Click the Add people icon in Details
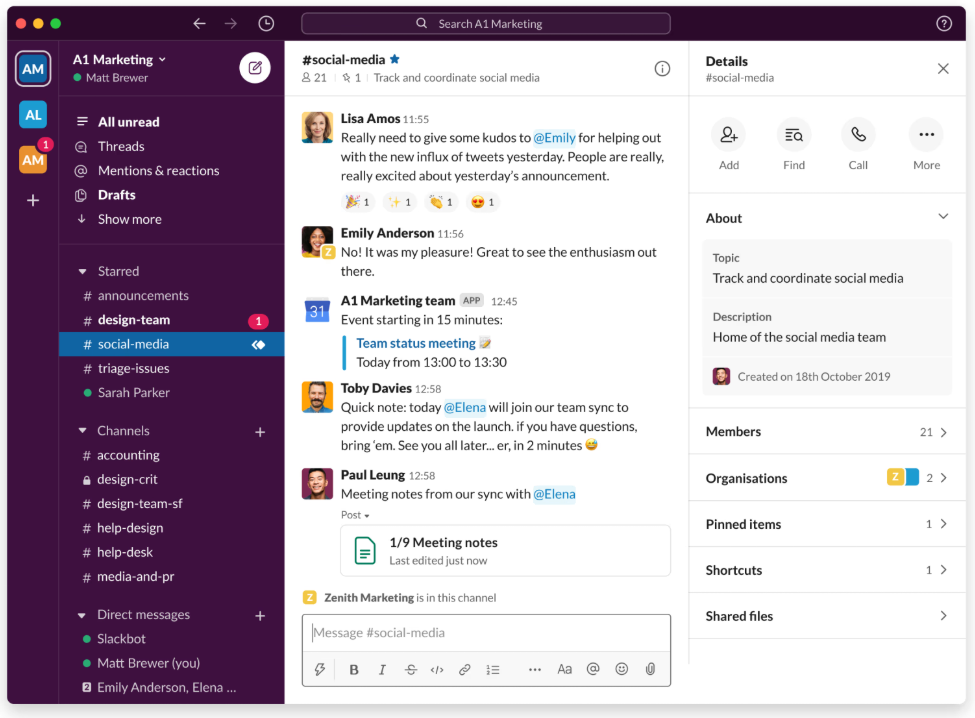Image resolution: width=975 pixels, height=718 pixels. coord(729,134)
